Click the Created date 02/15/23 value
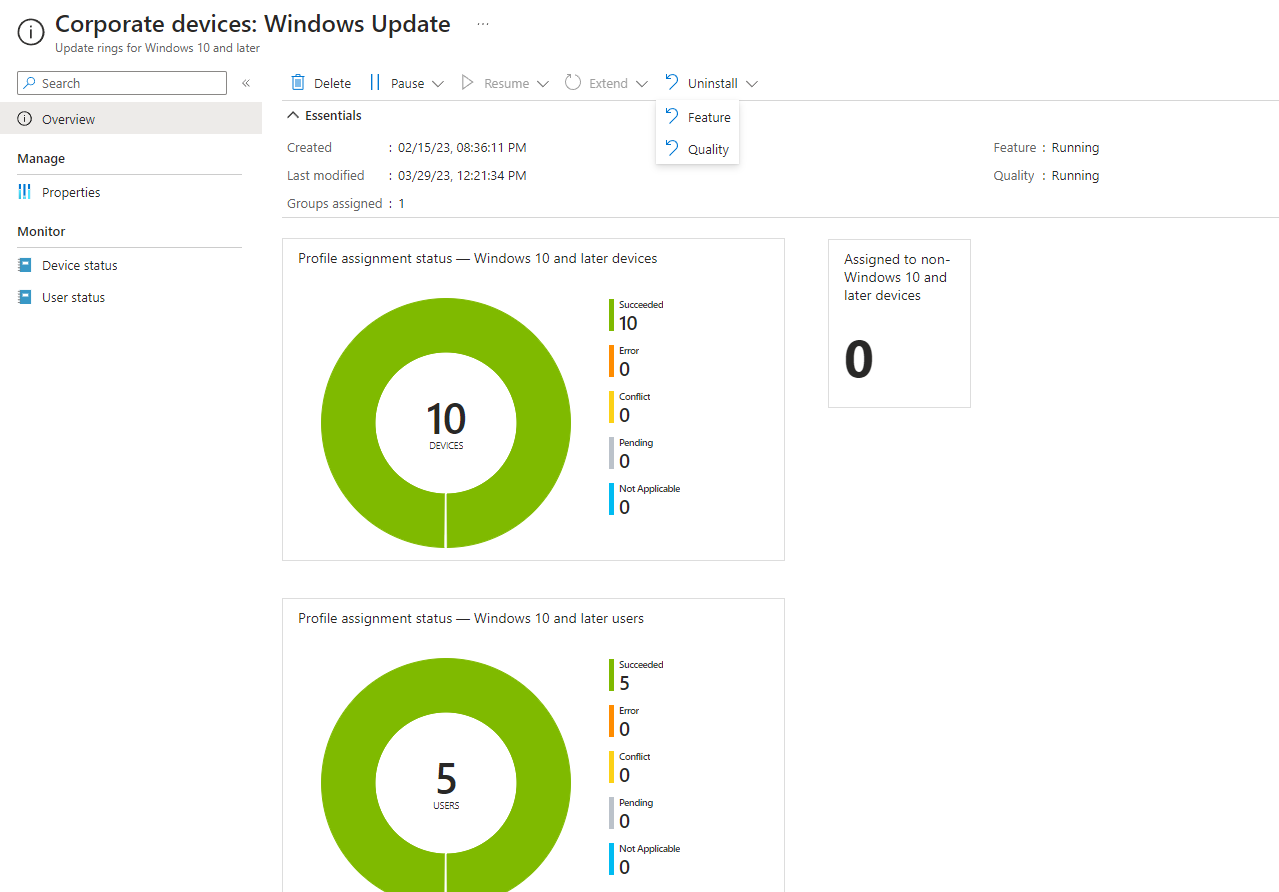Screen dimensions: 1279x892 (x=462, y=147)
